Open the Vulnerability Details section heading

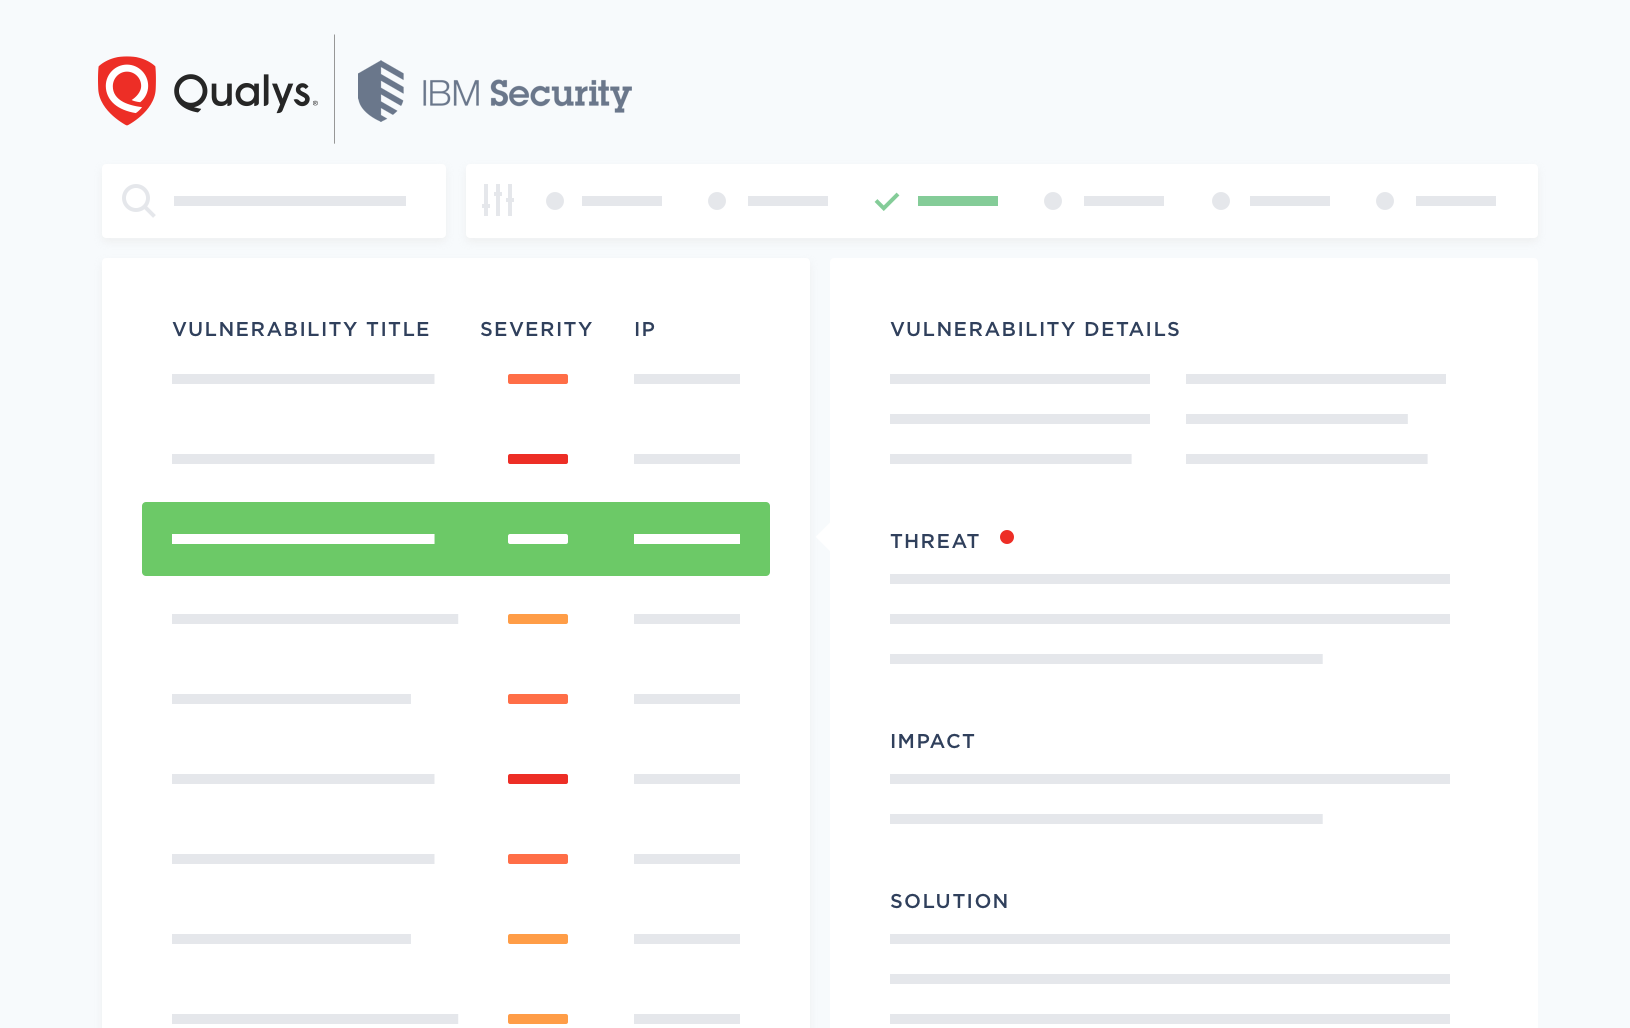[x=1035, y=329]
